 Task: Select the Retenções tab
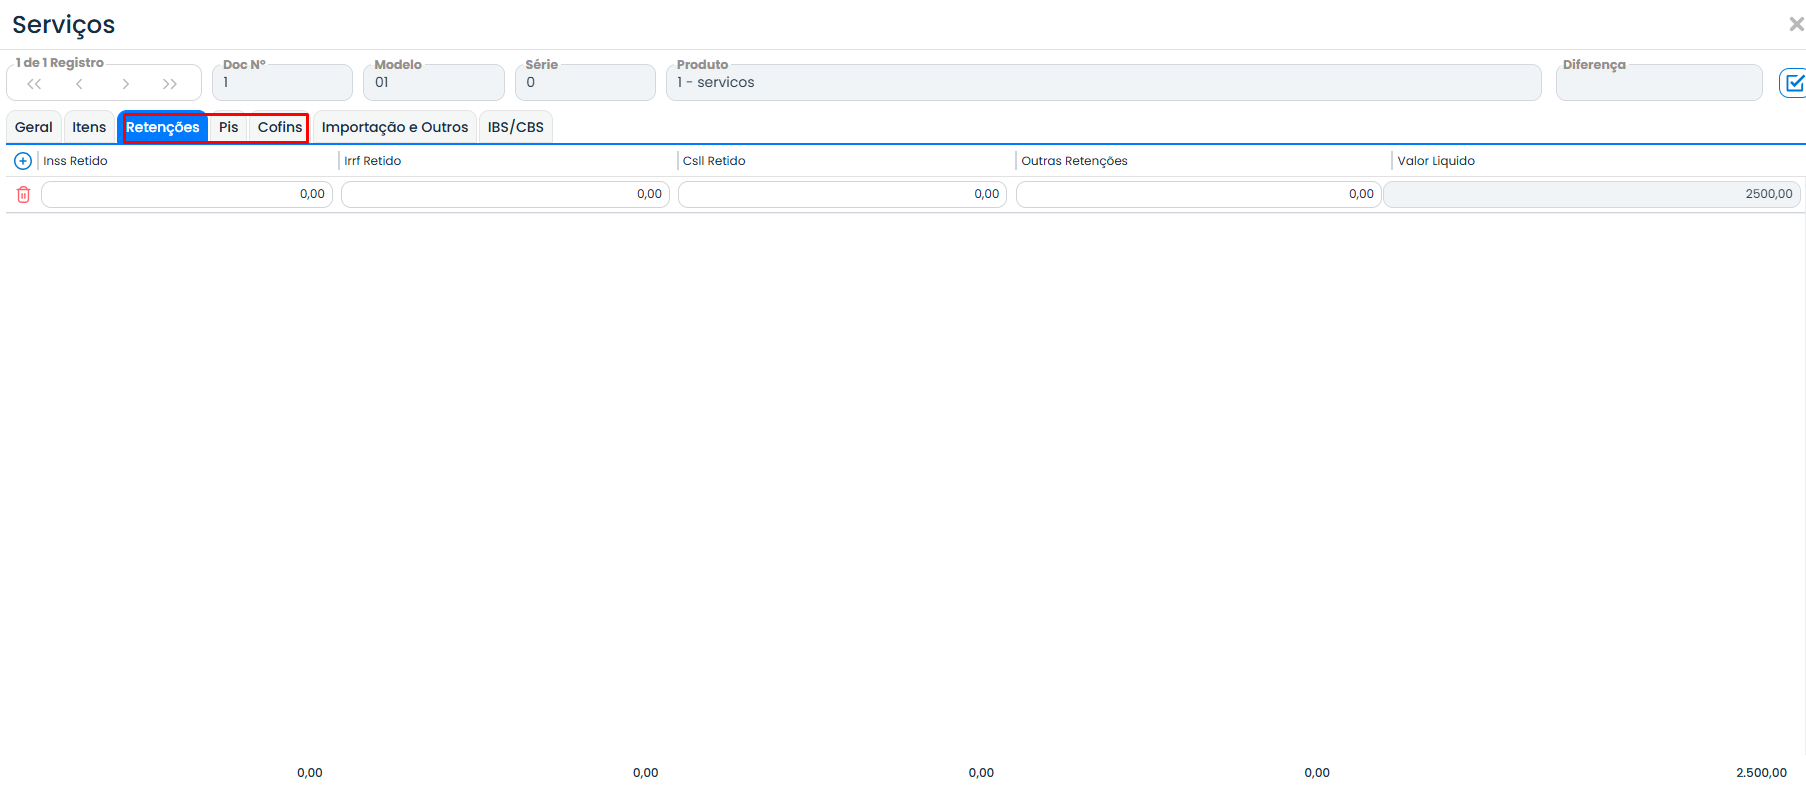[x=163, y=127]
